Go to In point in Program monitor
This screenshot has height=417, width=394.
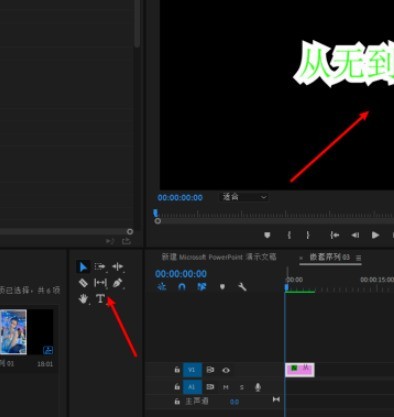point(334,235)
